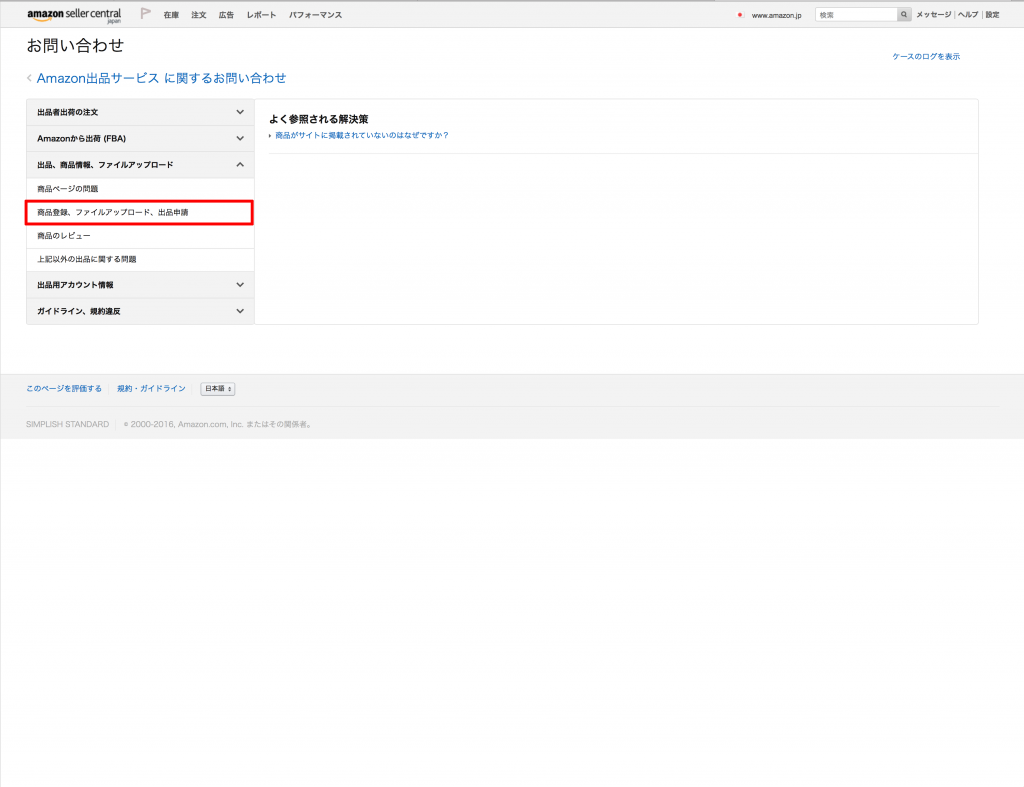Select 商品ページの問題
Viewport: 1024px width, 787px height.
pyautogui.click(x=140, y=189)
